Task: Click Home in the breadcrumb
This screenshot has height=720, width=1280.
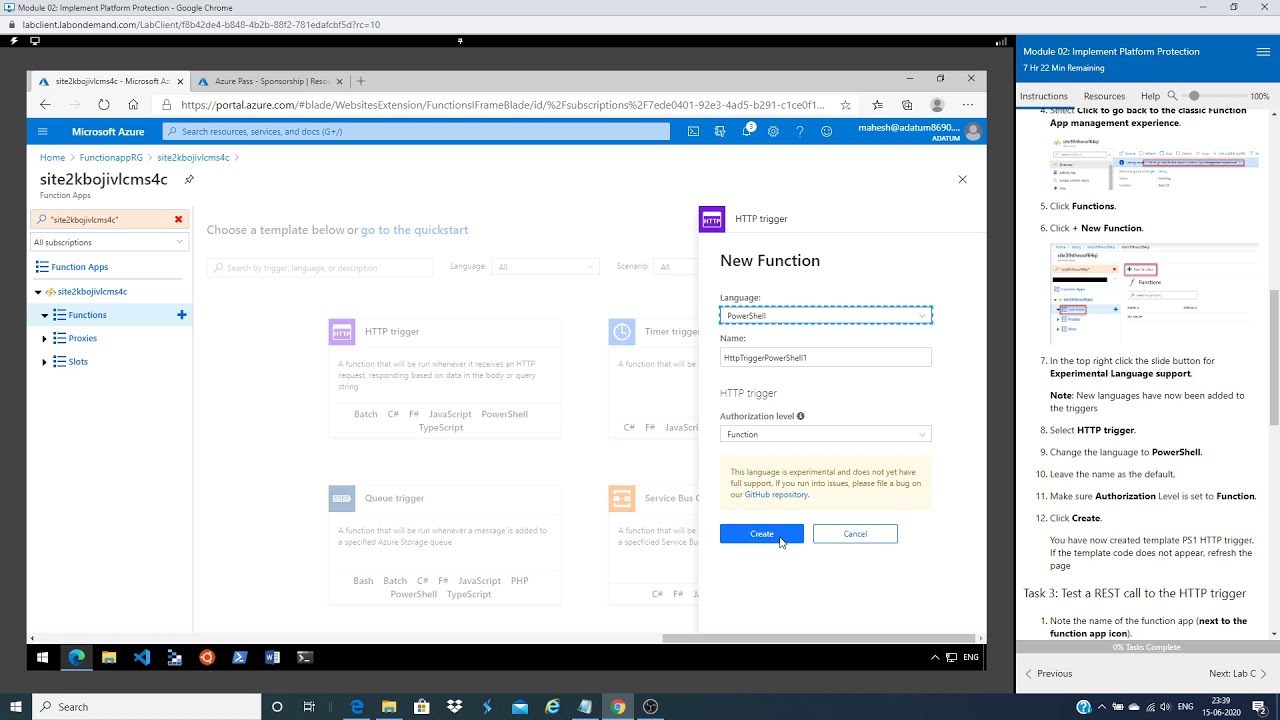Action: pos(52,158)
